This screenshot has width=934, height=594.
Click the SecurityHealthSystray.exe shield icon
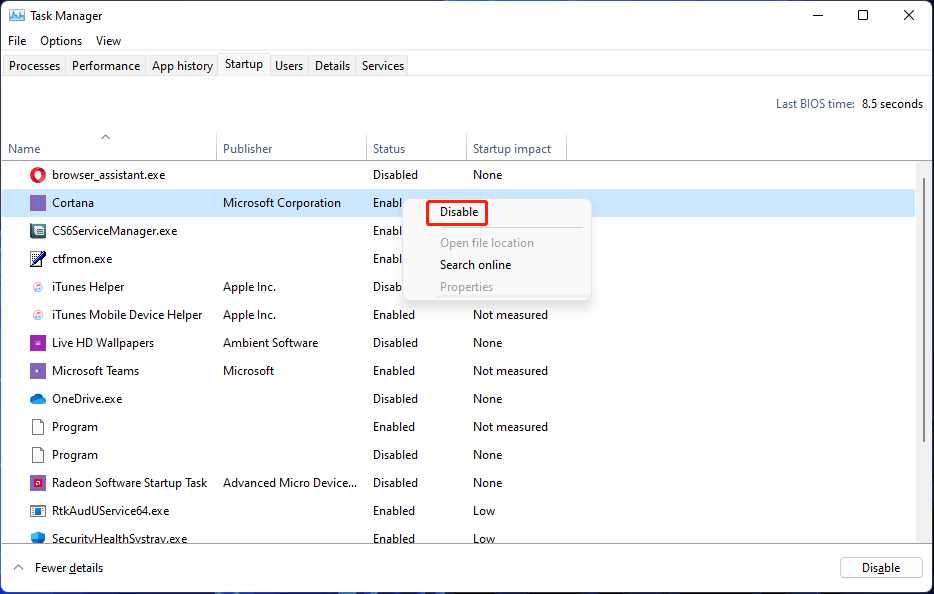point(38,537)
